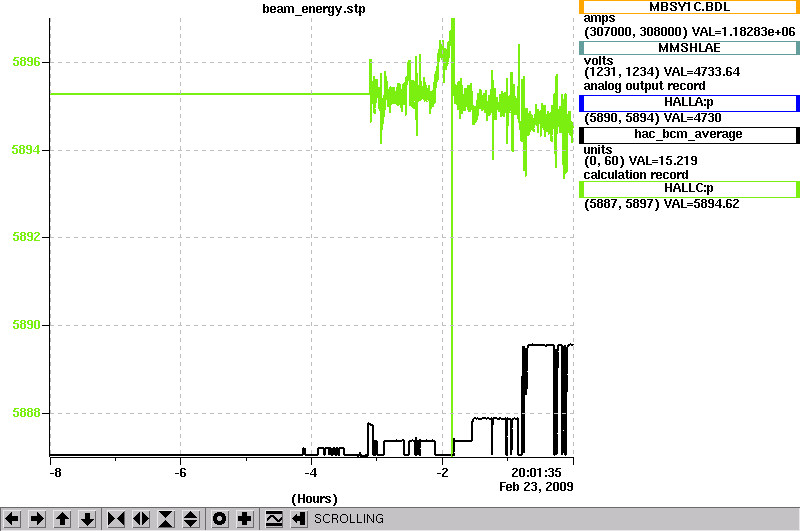Select the HALLC:p legend entry
800x531 pixels.
689,189
